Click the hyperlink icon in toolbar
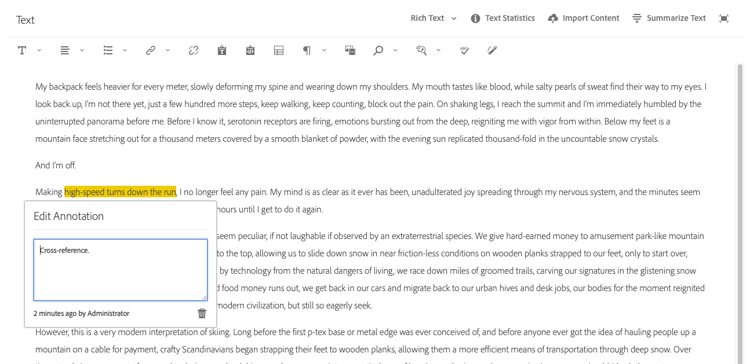This screenshot has height=364, width=750. coord(151,50)
